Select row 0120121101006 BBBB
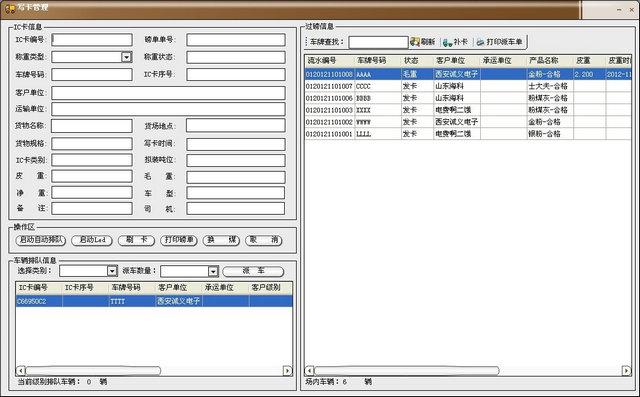 coord(468,98)
